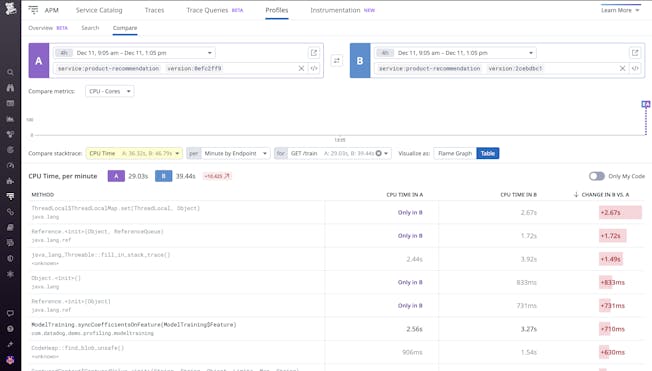
Task: Select the Table visualization
Action: coord(488,153)
